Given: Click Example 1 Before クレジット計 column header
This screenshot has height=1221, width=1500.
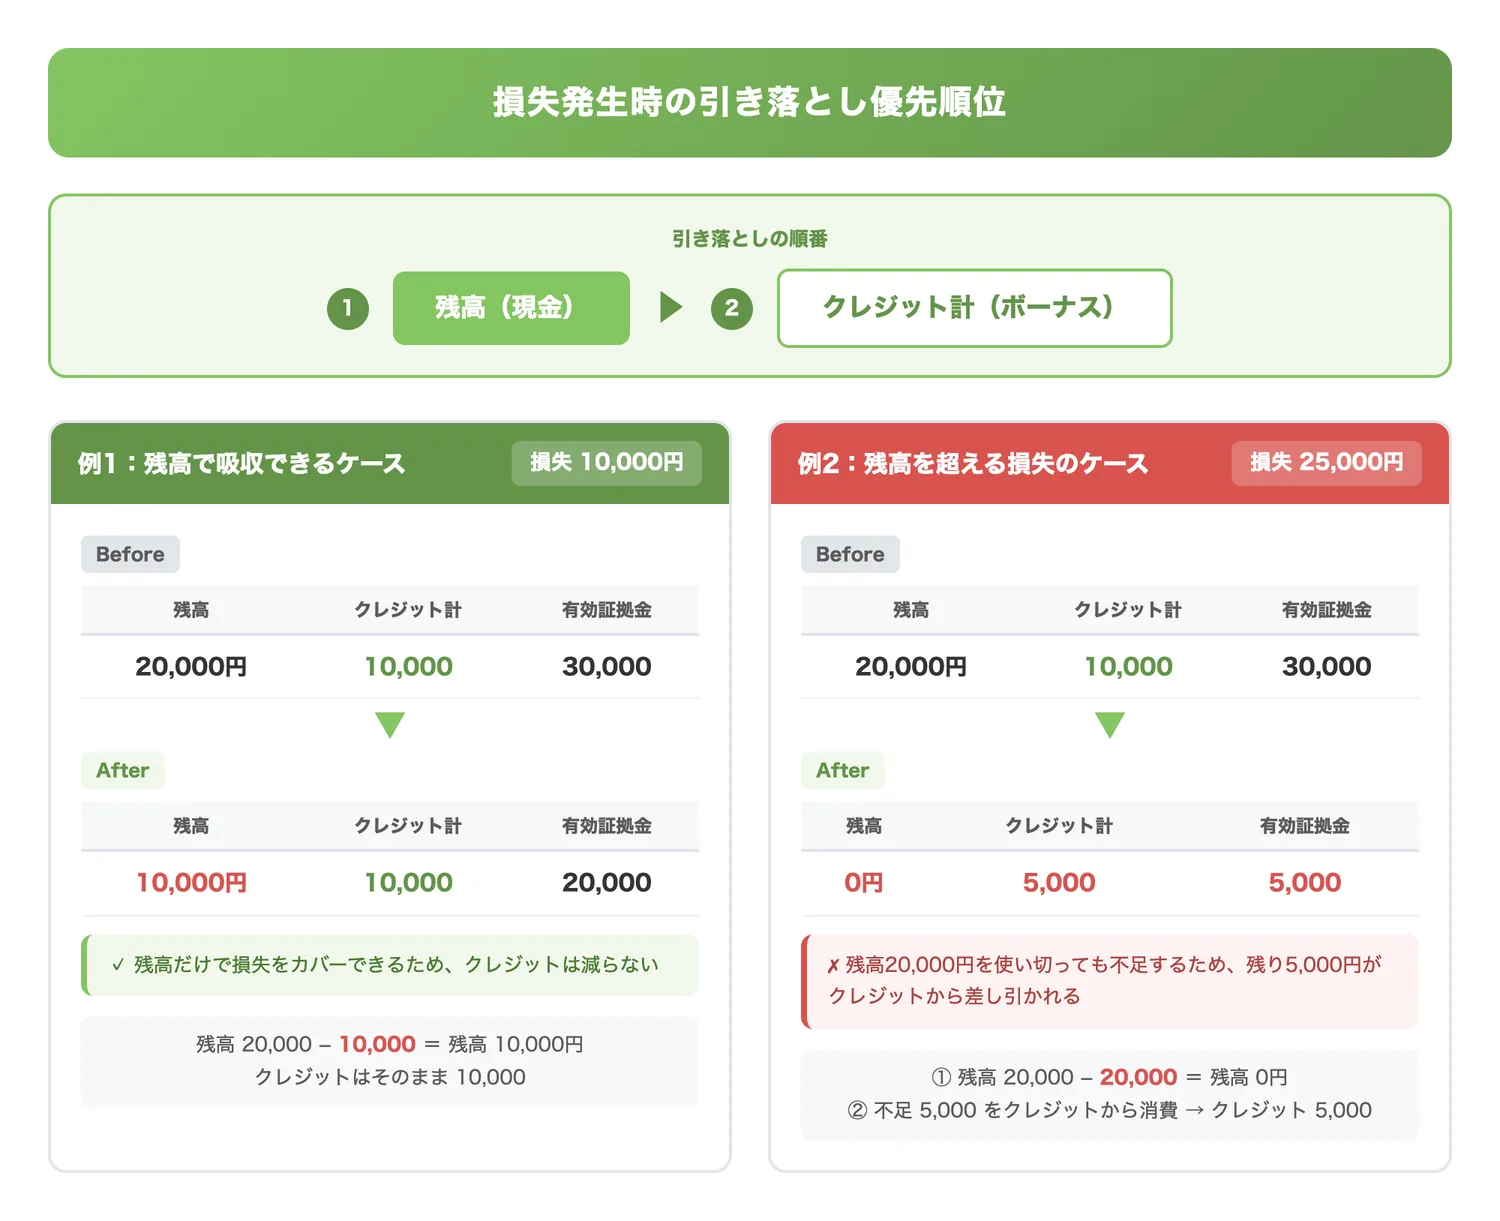Looking at the screenshot, I should point(408,610).
